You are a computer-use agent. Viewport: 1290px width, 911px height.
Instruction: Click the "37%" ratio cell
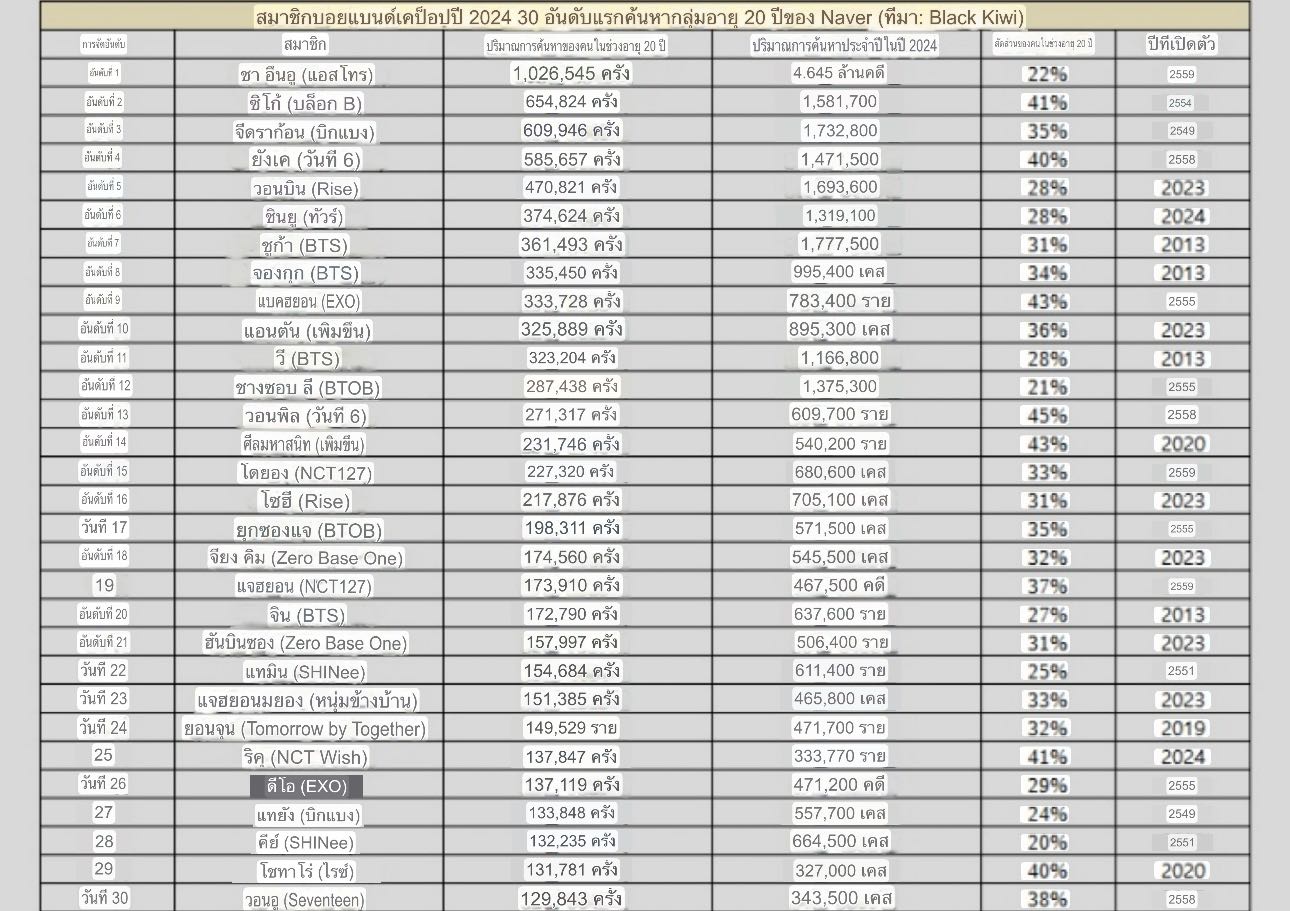(1045, 586)
